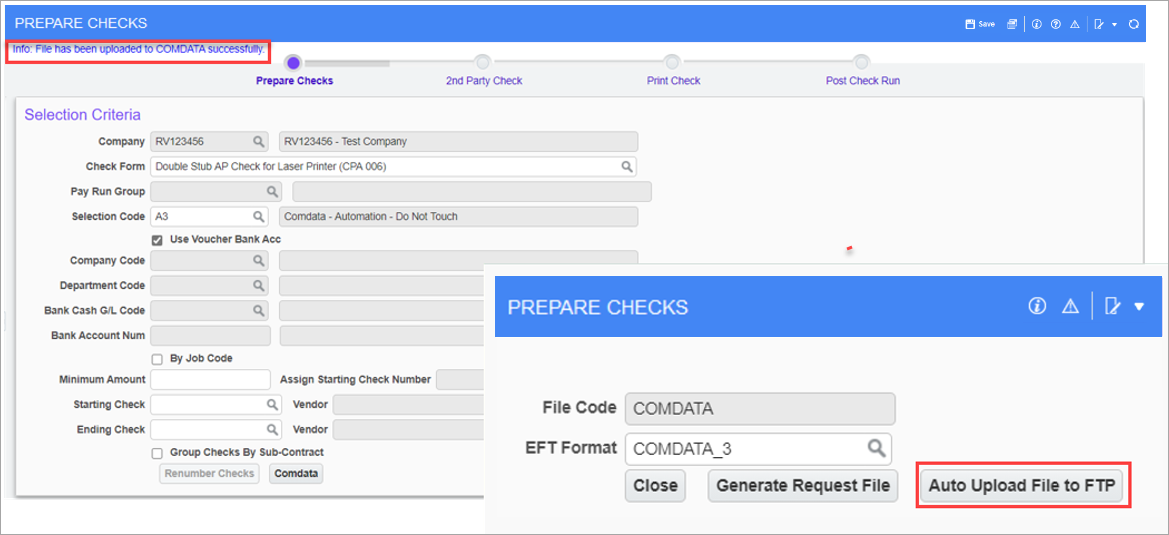Enable the Group Checks By Sub-Contract checkbox

click(157, 453)
